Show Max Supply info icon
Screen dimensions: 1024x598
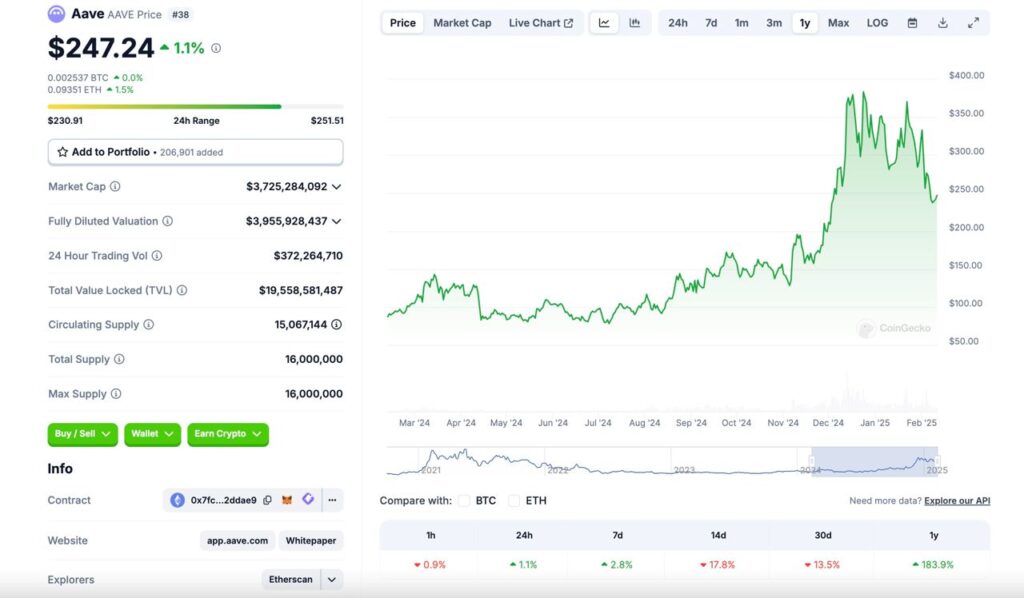pos(116,394)
